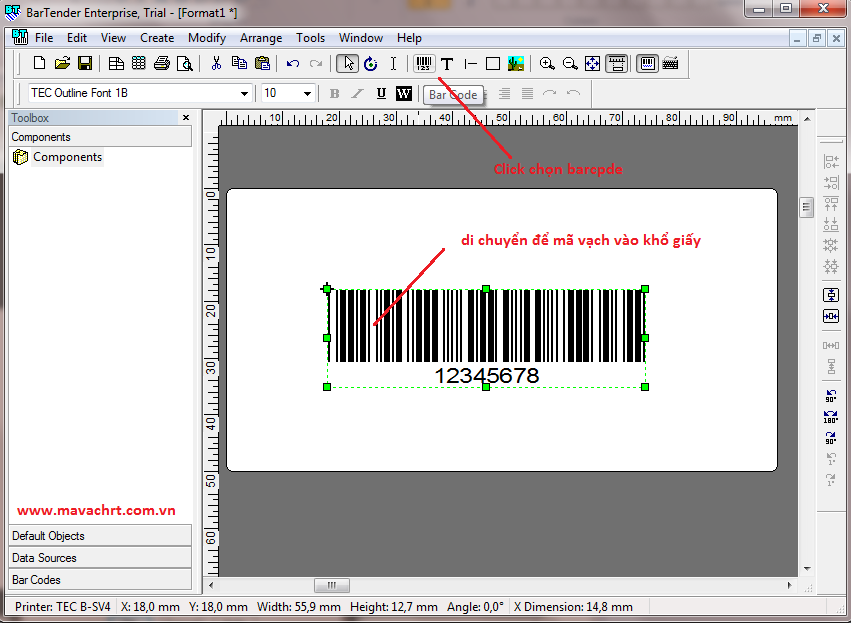Viewport: 851px width, 623px height.
Task: Open the File menu
Action: [x=44, y=38]
